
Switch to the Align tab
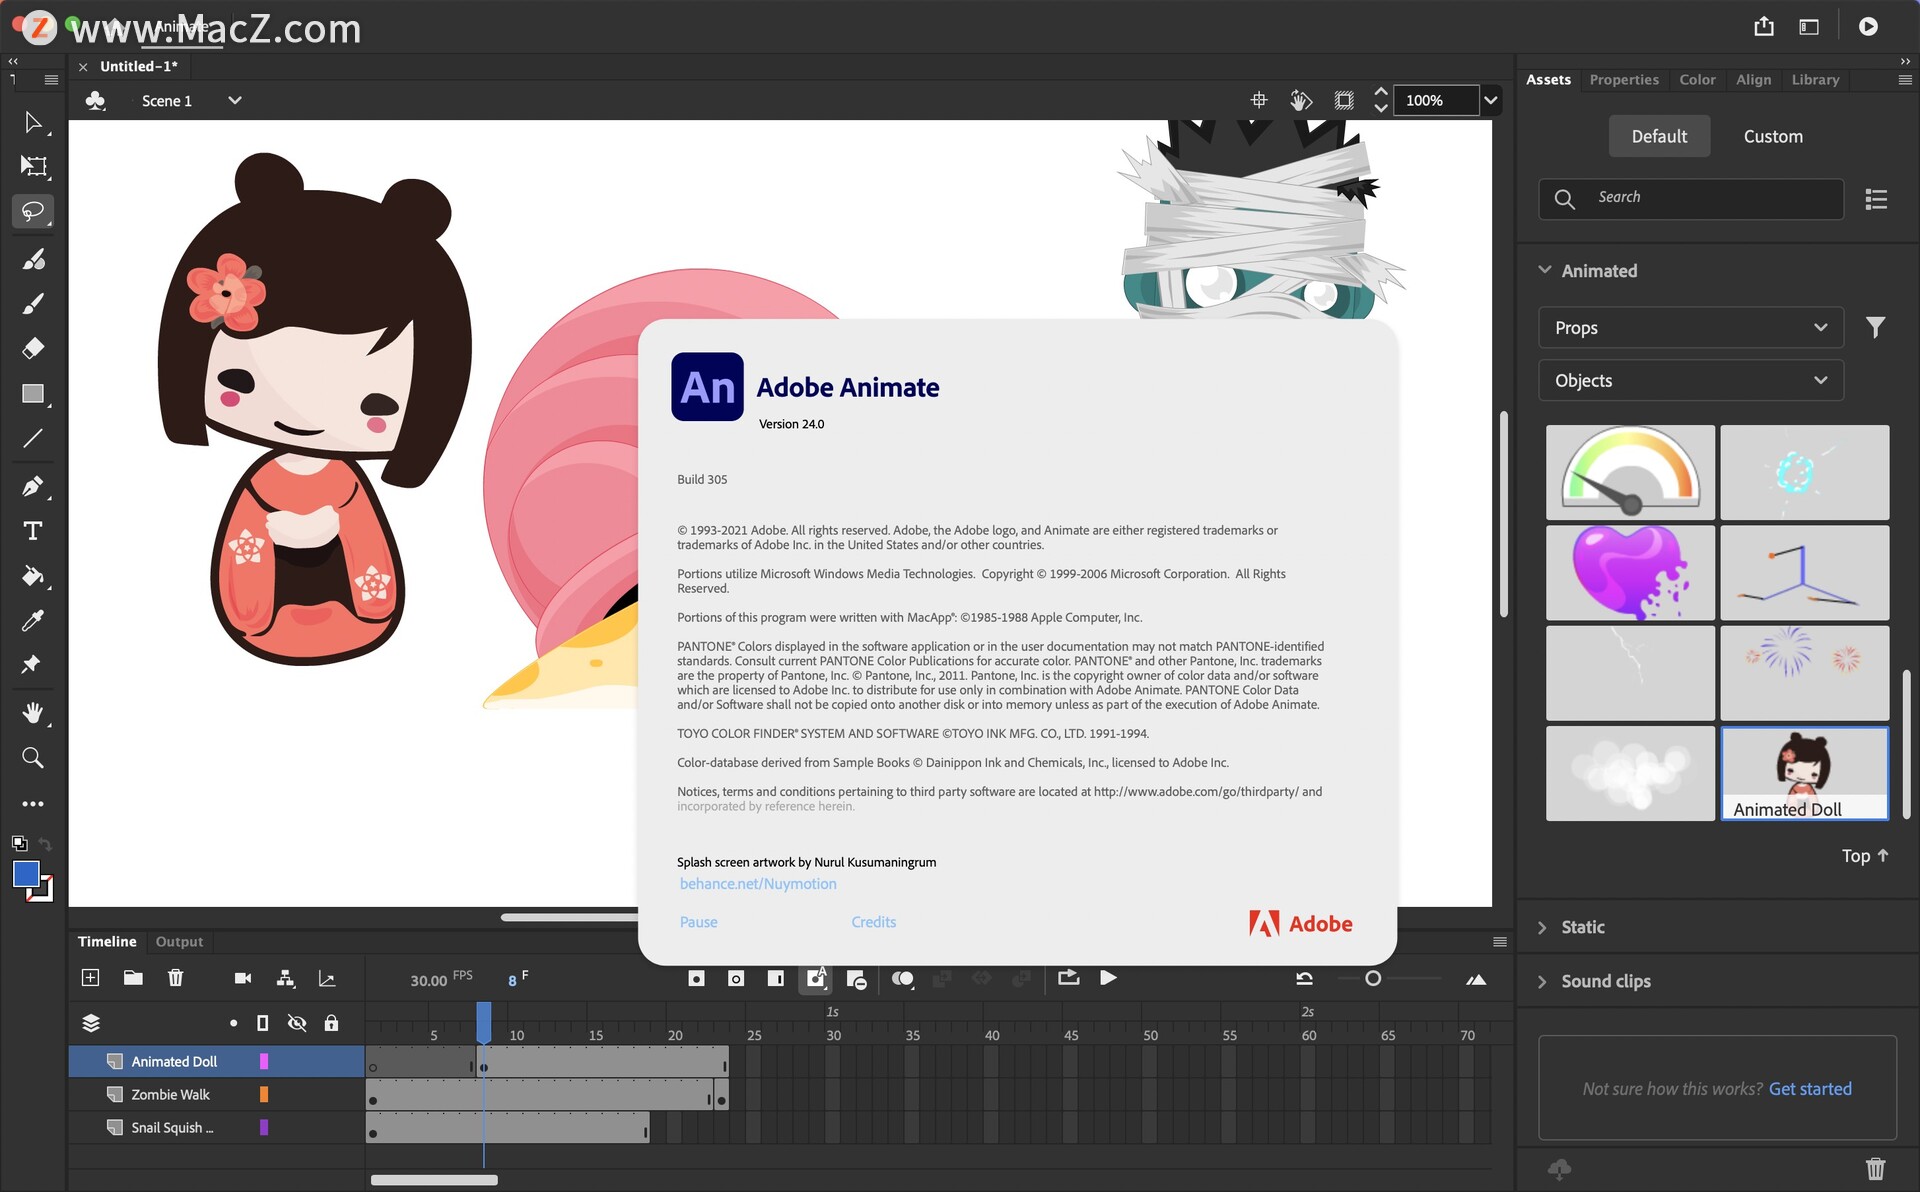[1753, 79]
